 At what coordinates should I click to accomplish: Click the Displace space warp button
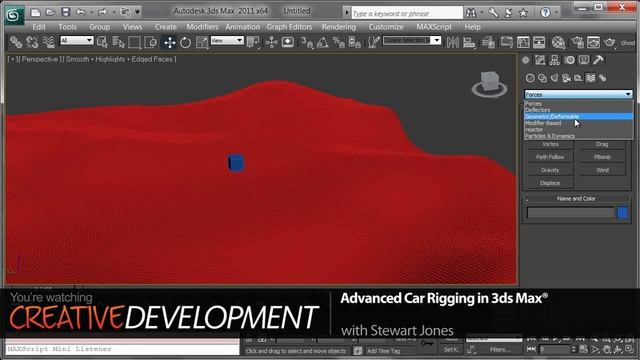tap(550, 183)
